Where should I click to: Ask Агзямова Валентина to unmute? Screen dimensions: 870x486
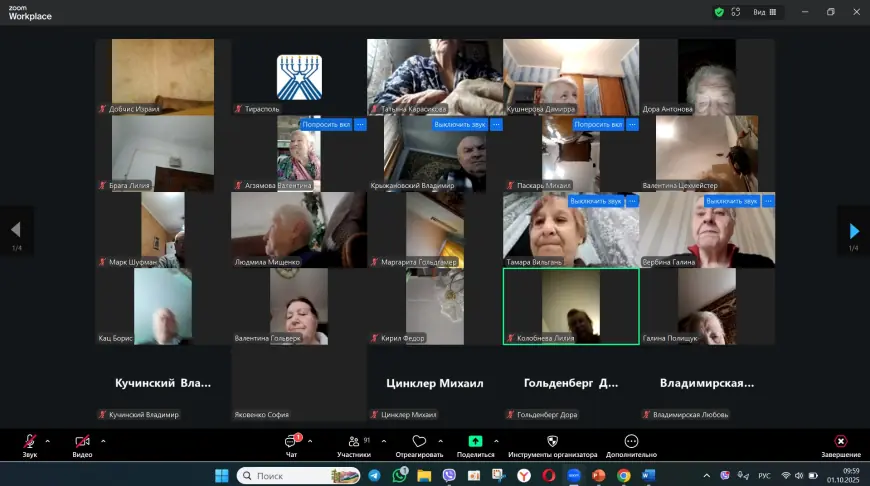pos(326,125)
